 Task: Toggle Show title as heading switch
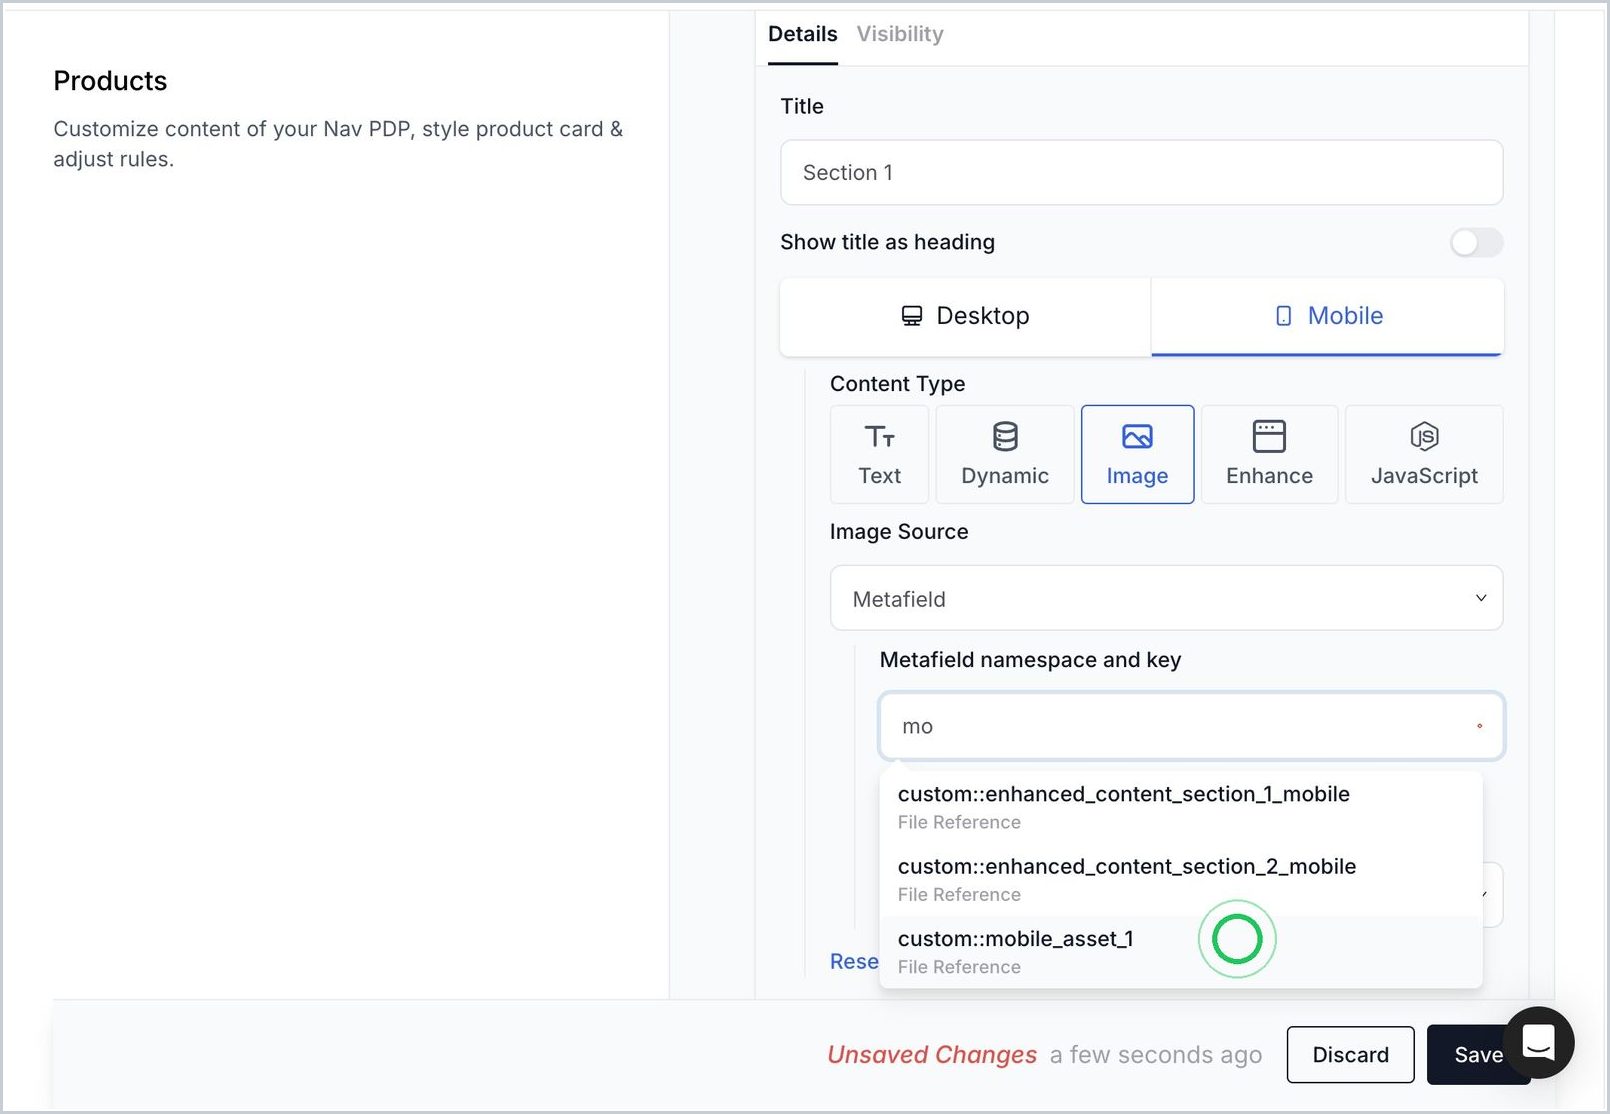[x=1476, y=242]
